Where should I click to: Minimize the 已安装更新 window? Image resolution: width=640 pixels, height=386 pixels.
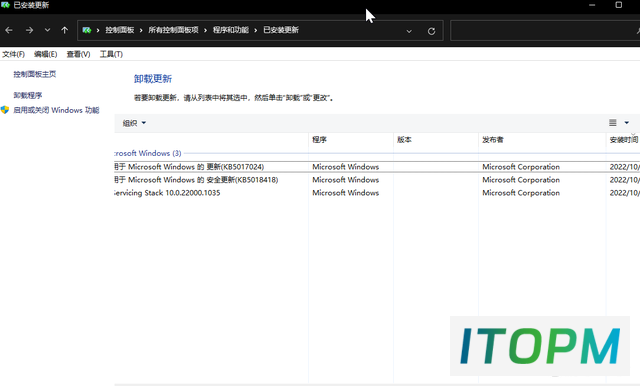click(592, 5)
